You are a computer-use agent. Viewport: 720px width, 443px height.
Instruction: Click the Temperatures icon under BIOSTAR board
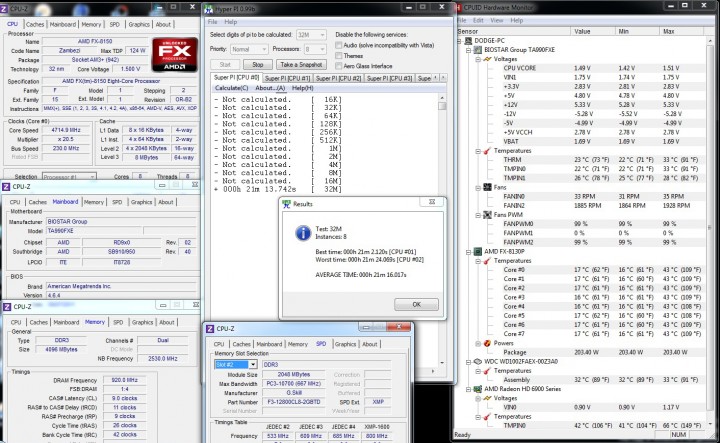point(487,151)
